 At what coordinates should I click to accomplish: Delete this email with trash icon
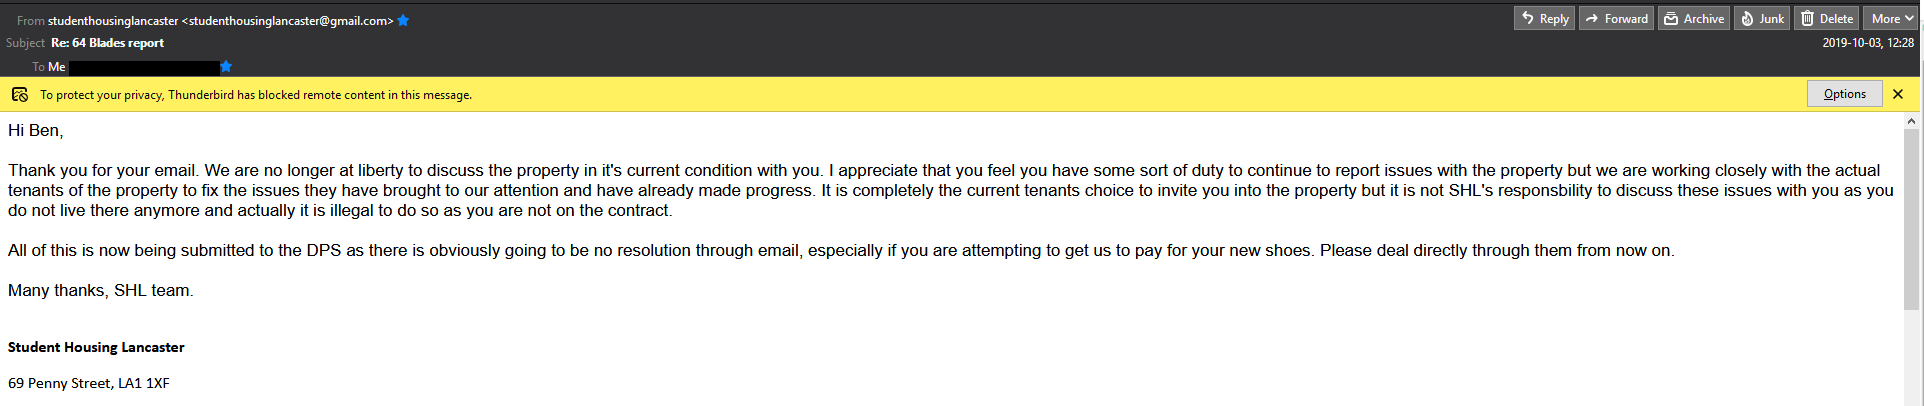click(1827, 19)
